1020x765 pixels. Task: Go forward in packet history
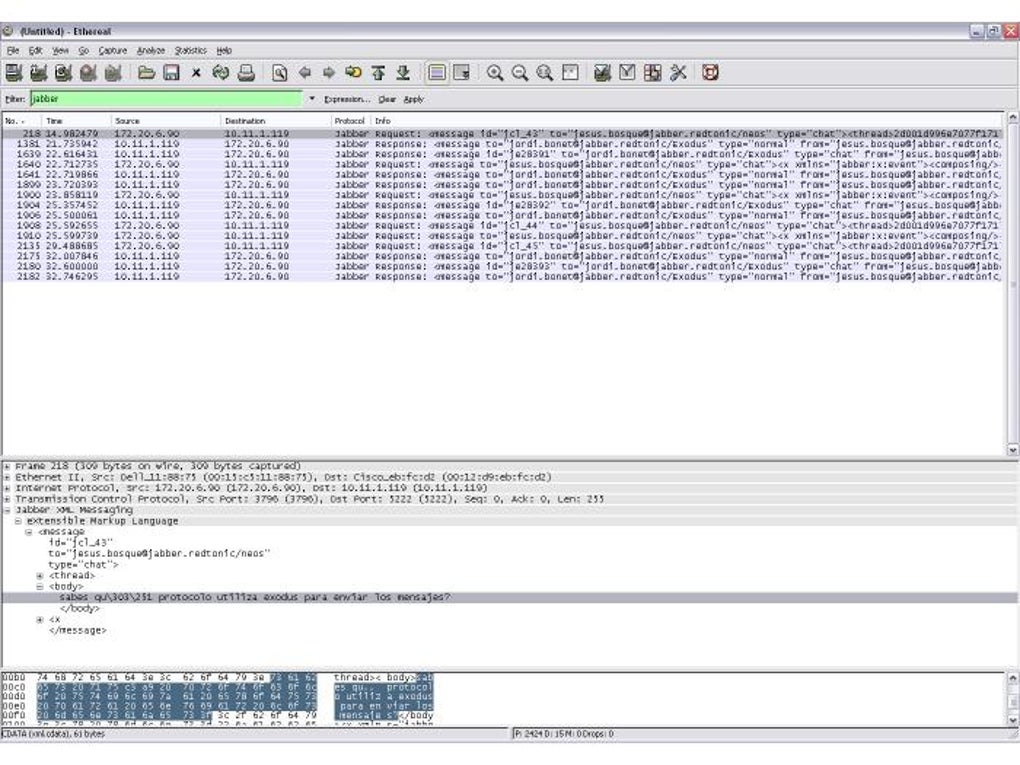329,73
